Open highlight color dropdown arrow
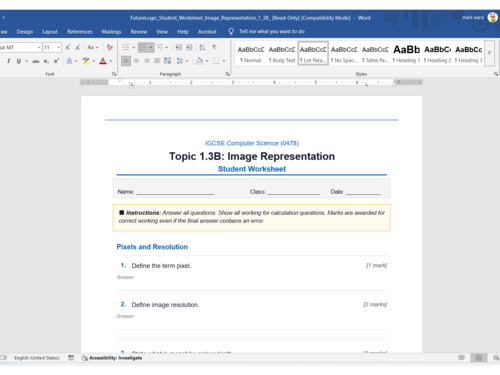The width and height of the screenshot is (500, 375). point(94,61)
